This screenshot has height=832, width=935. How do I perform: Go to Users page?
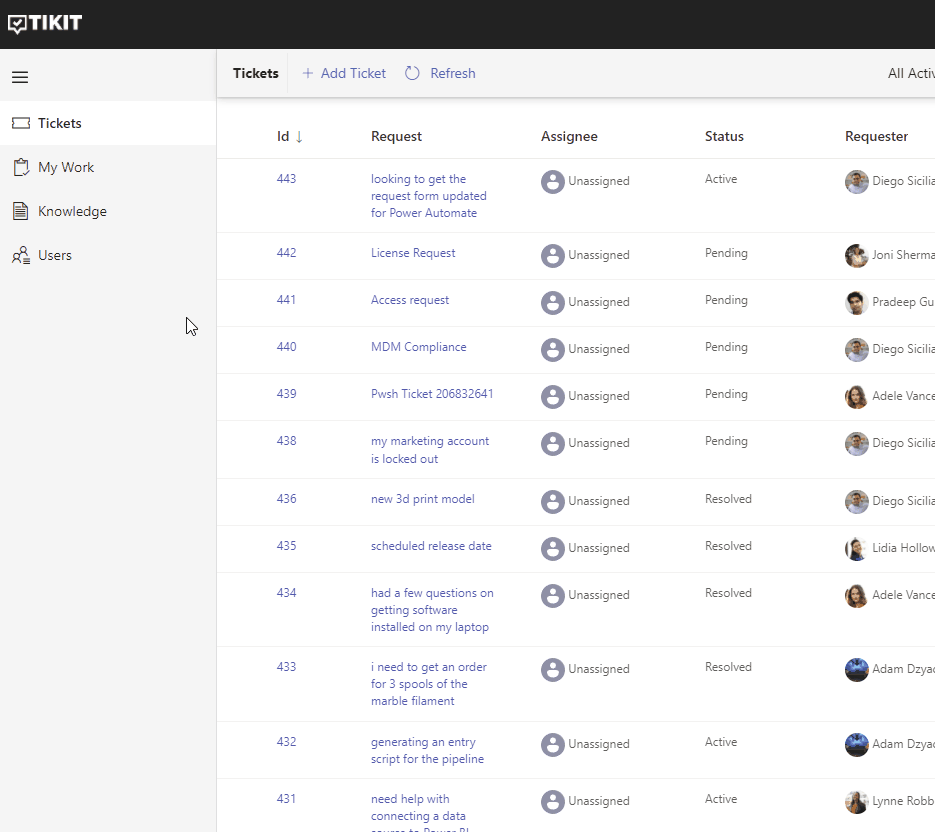pyautogui.click(x=55, y=255)
